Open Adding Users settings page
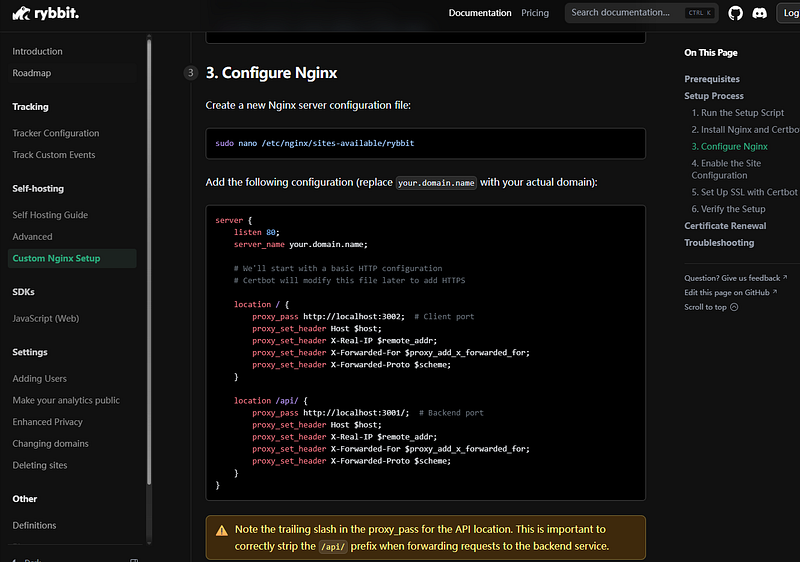The height and width of the screenshot is (562, 800). click(x=39, y=378)
